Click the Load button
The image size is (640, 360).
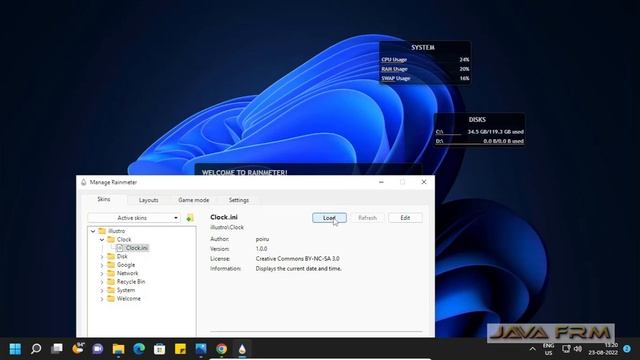329,218
